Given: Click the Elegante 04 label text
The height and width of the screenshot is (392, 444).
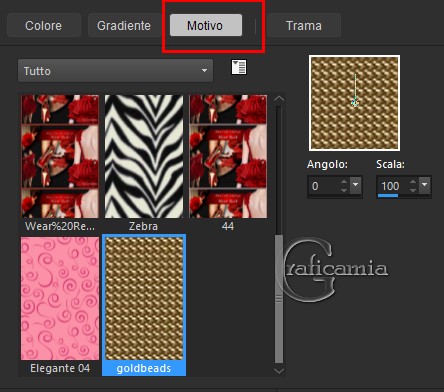Looking at the screenshot, I should point(60,368).
